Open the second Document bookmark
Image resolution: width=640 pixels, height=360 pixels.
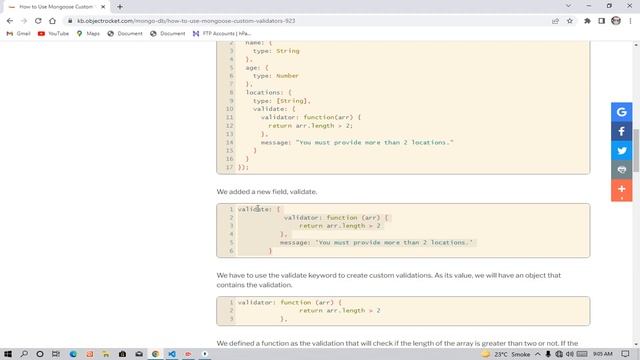click(167, 33)
